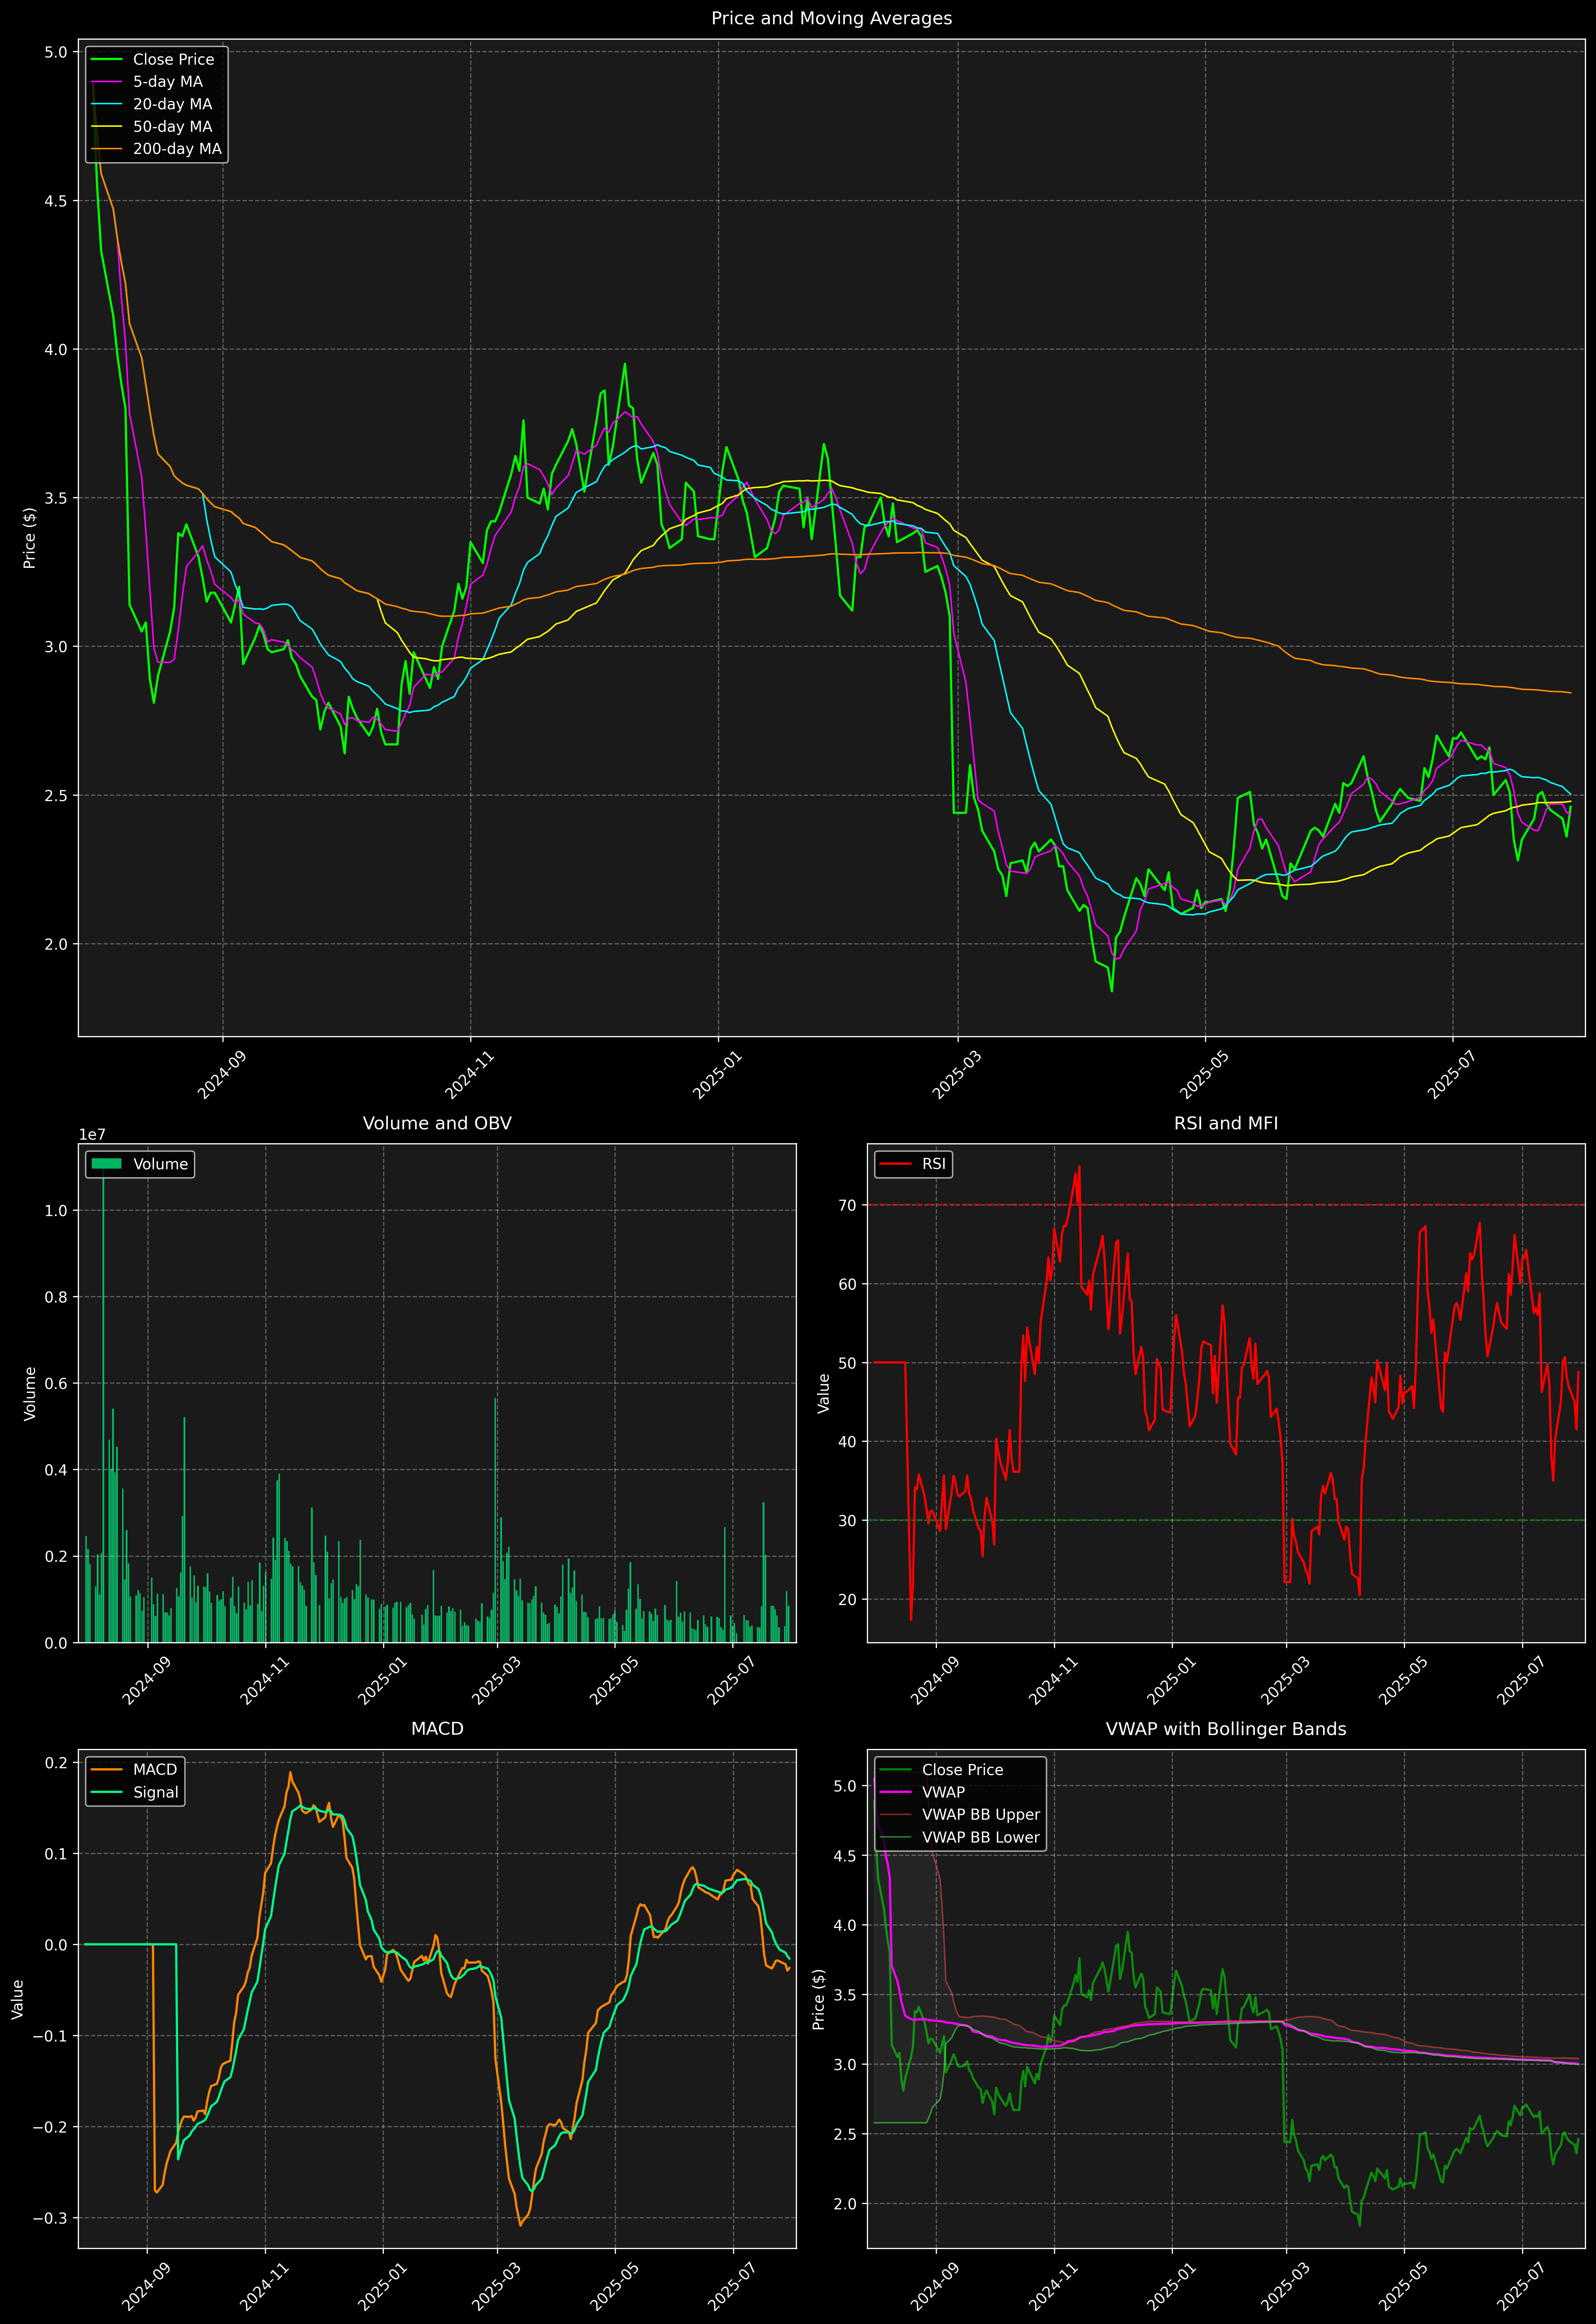Image resolution: width=1596 pixels, height=2324 pixels.
Task: Click the '4.5' y-axis tick on the top chart
Action: [56, 201]
